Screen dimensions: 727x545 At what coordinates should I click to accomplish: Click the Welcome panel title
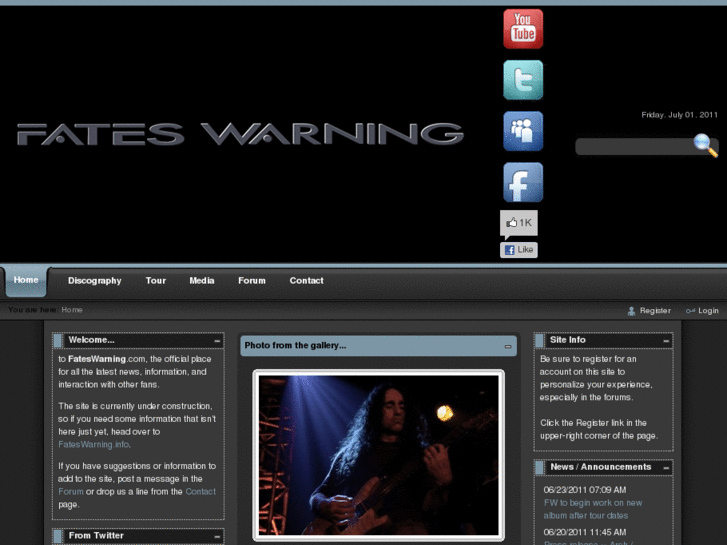point(91,340)
